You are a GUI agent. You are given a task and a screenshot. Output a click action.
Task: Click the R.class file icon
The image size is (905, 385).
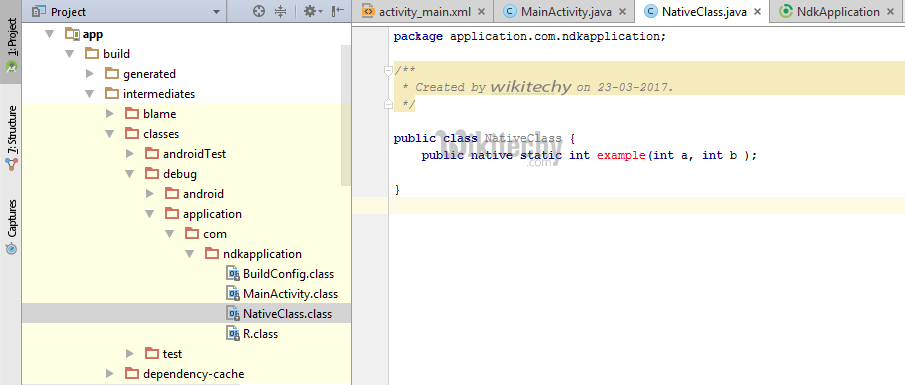coord(233,334)
